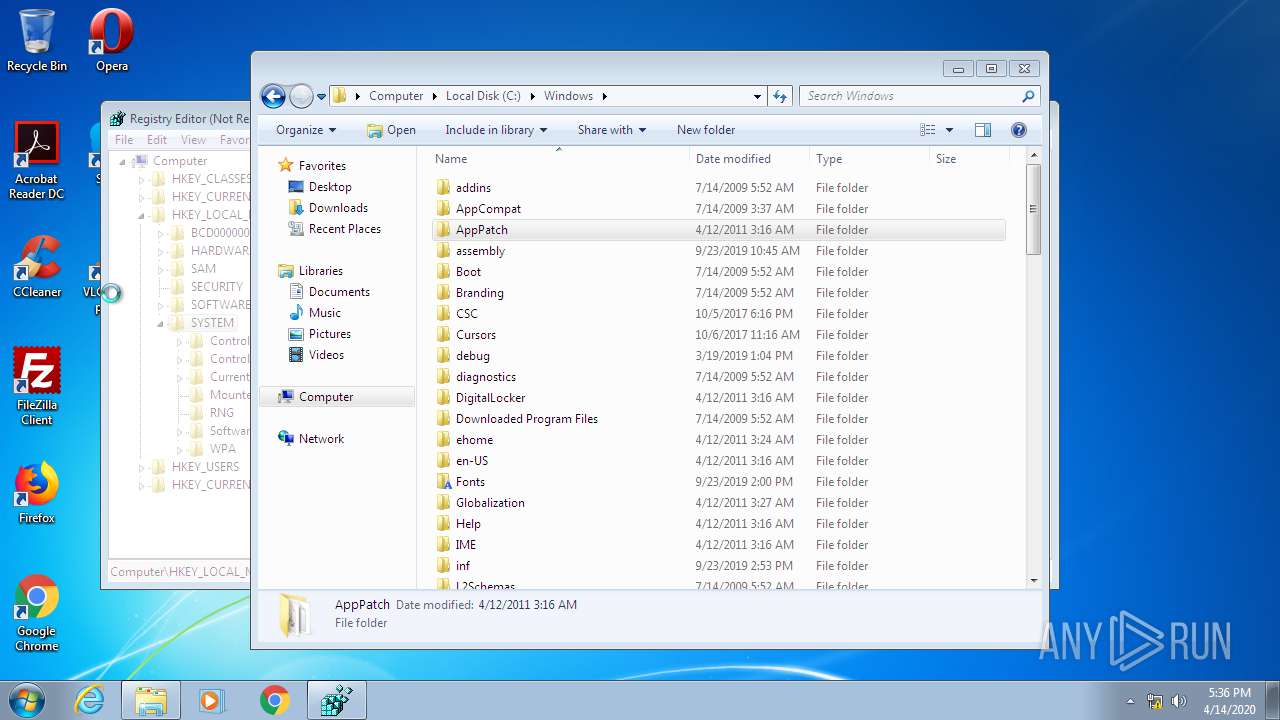Open Internet Explorer from taskbar
The height and width of the screenshot is (720, 1280).
(90, 700)
